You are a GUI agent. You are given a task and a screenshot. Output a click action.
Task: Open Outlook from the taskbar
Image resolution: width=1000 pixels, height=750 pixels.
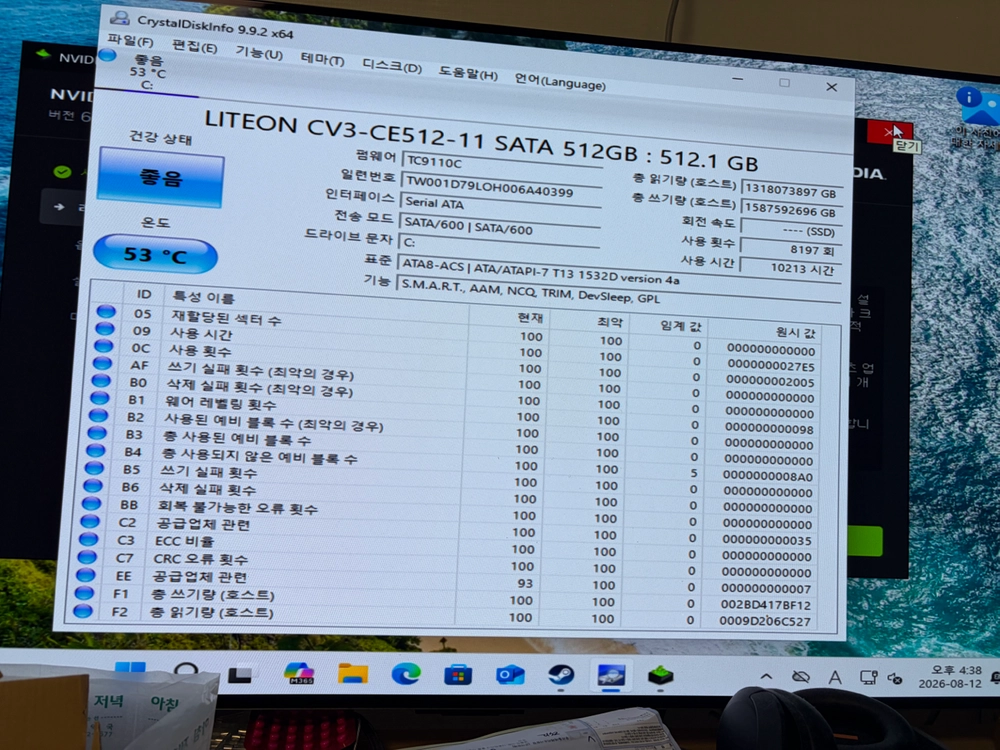click(x=510, y=675)
